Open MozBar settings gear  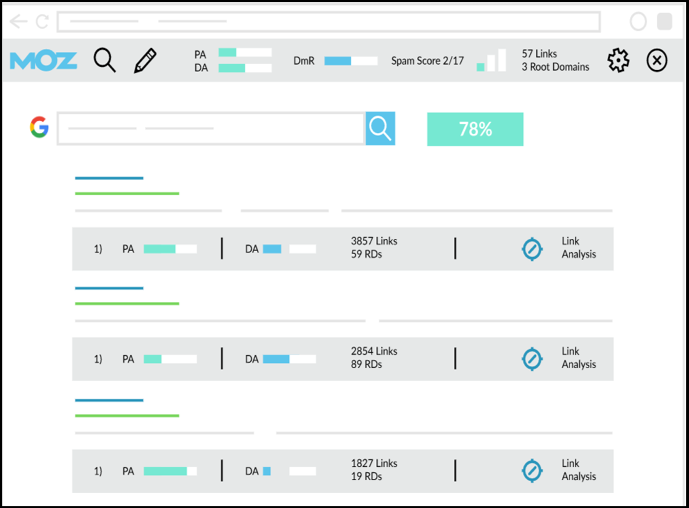[619, 61]
